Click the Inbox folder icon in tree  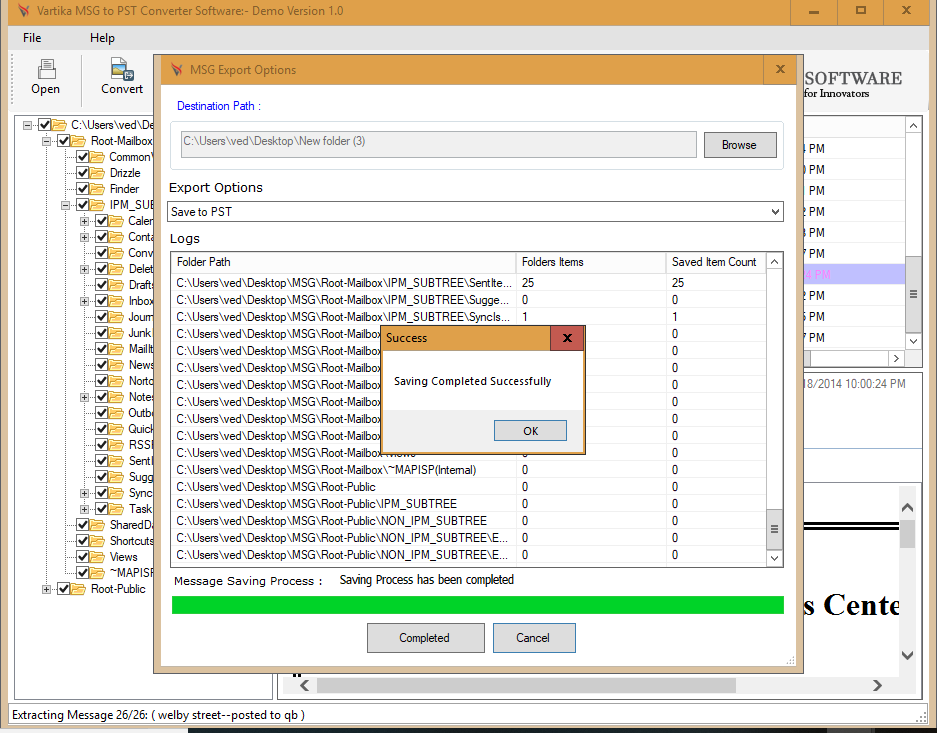(117, 301)
